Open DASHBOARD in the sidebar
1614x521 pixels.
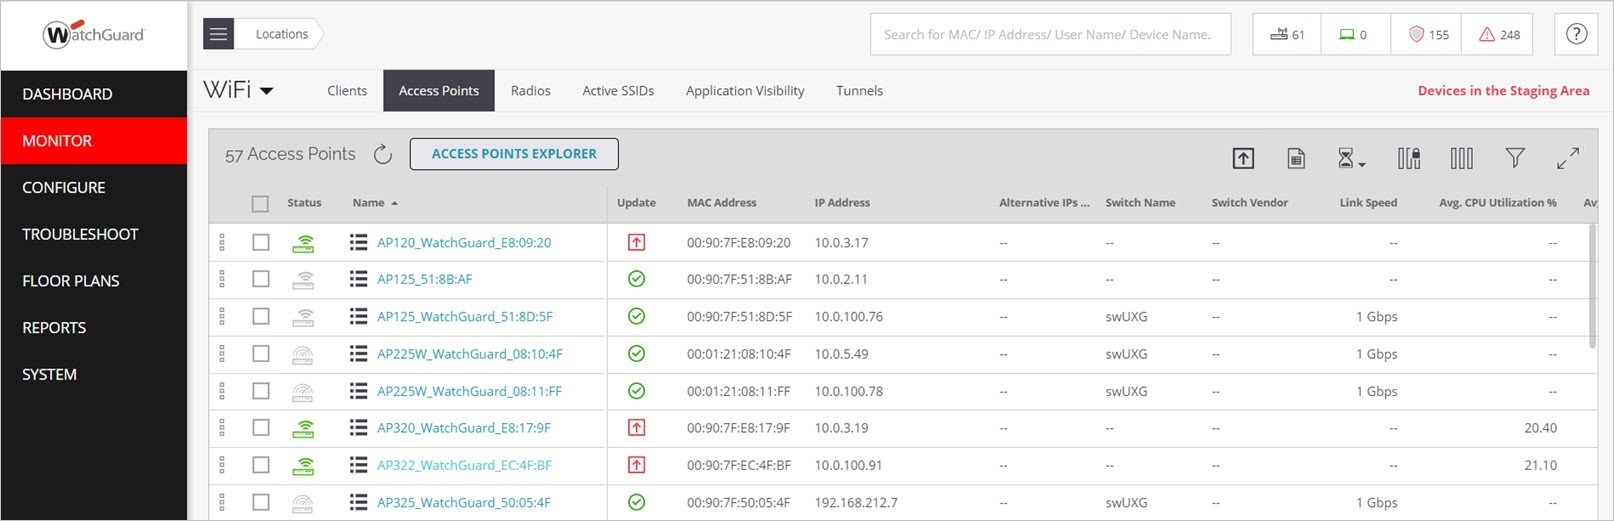(94, 94)
